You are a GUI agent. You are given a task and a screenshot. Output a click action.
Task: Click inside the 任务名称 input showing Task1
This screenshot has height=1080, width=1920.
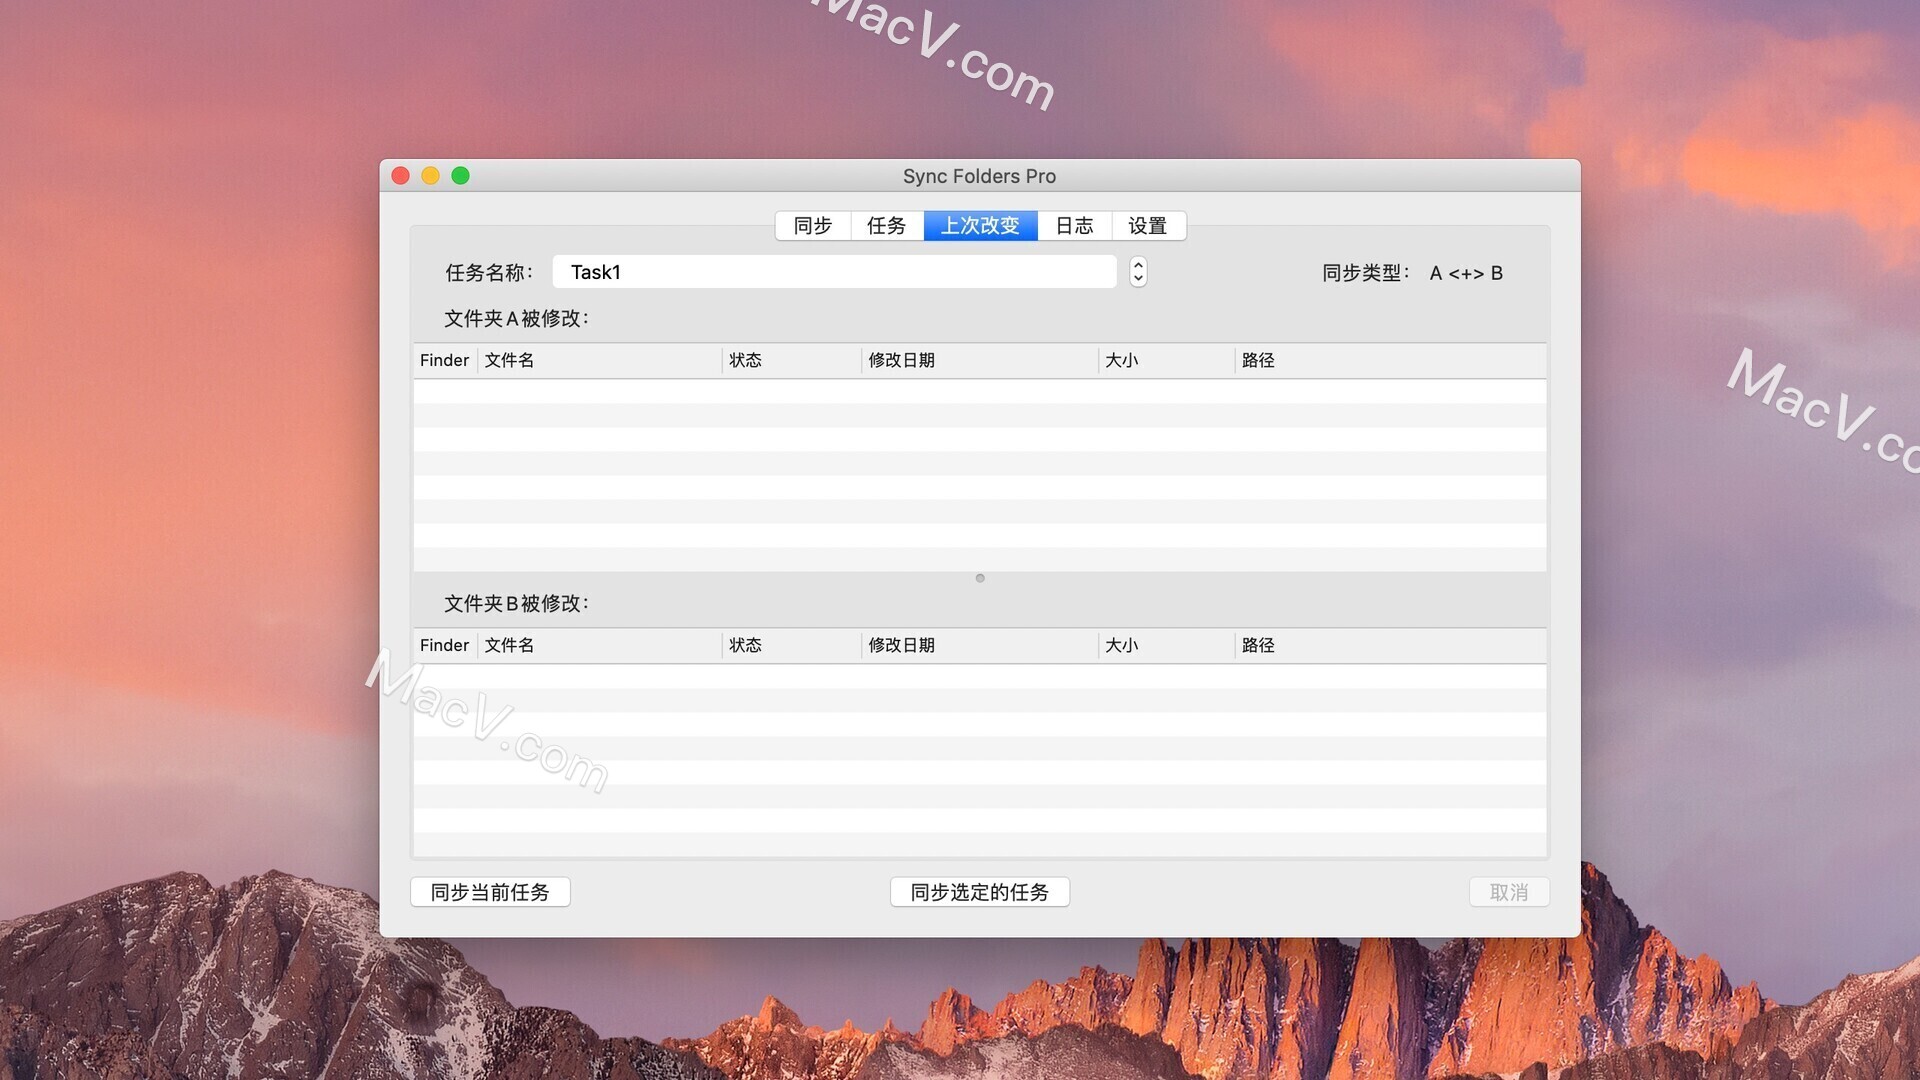[x=835, y=271]
